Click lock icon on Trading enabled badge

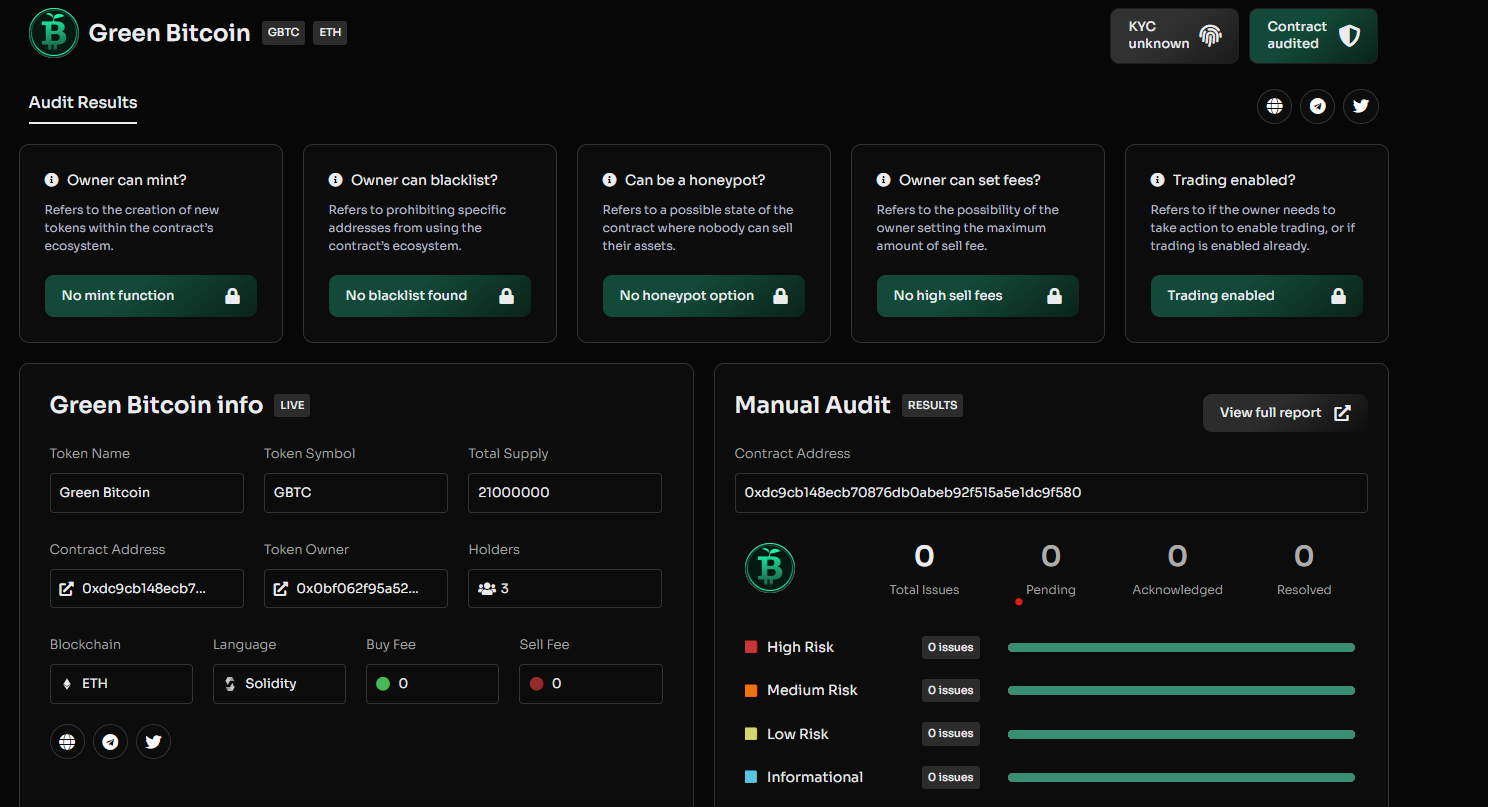click(x=1338, y=296)
